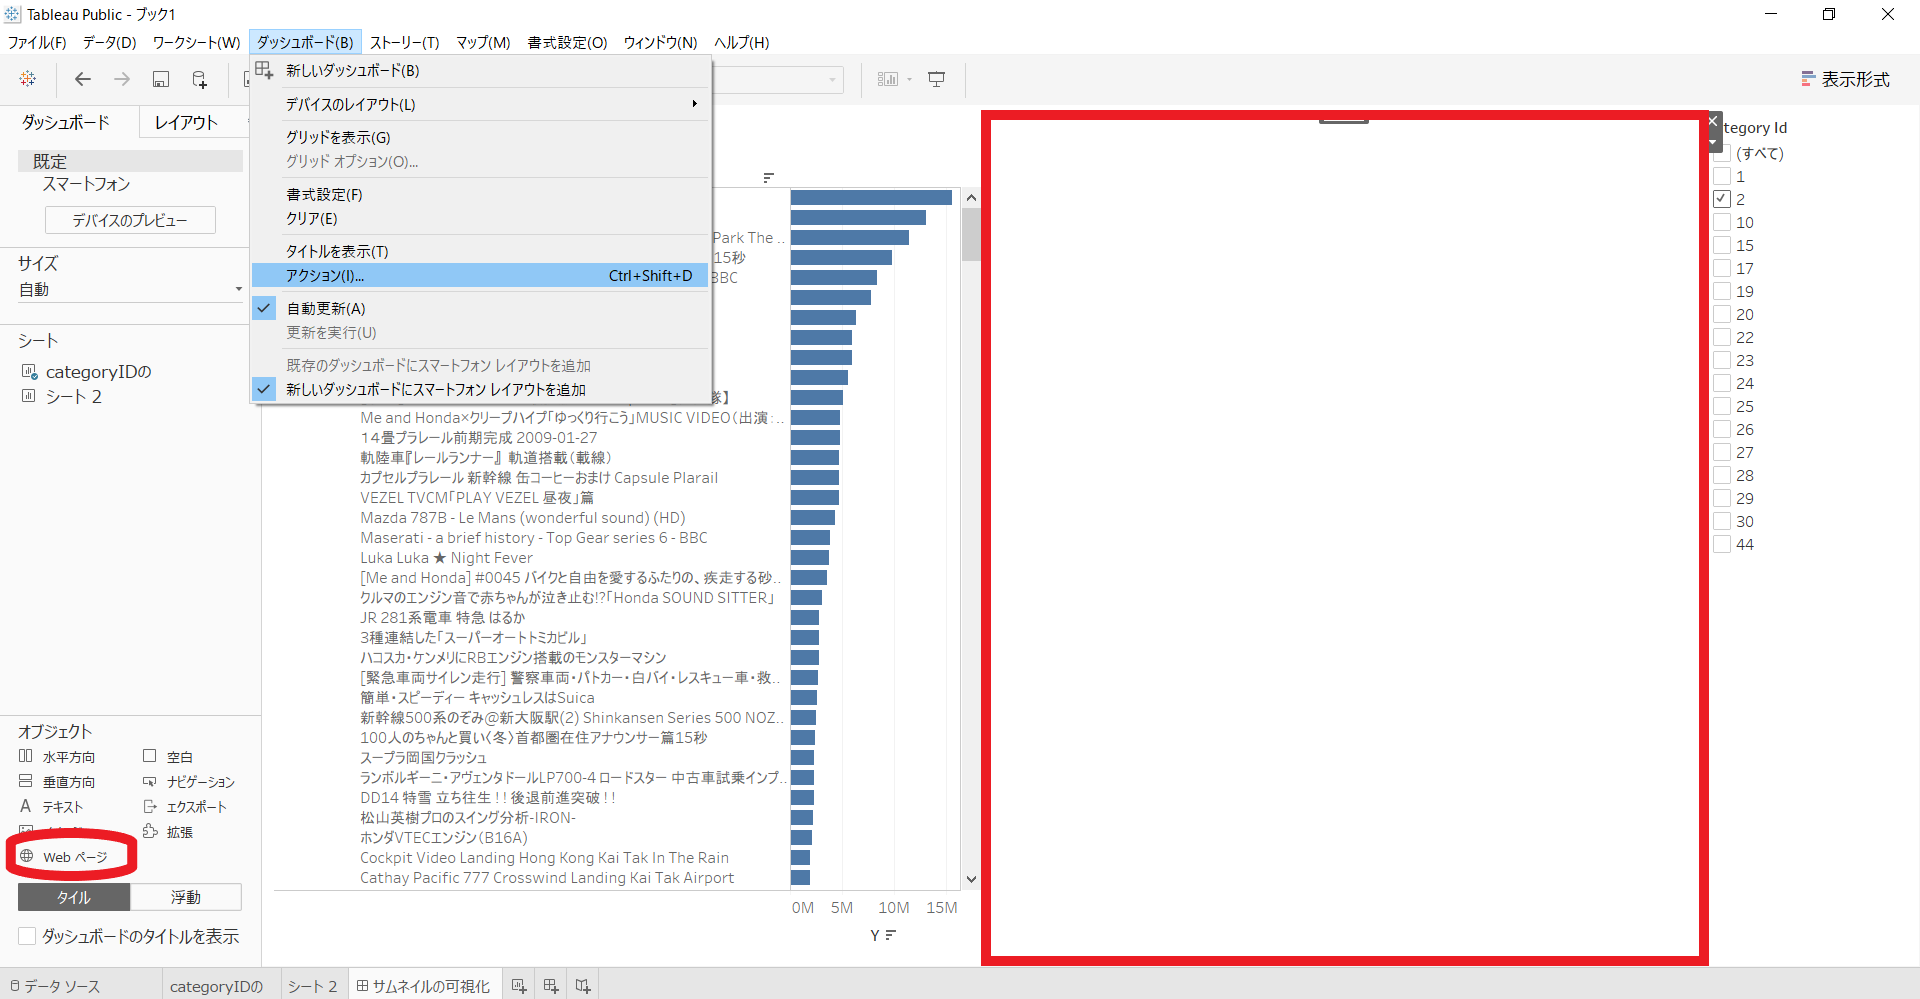Image resolution: width=1920 pixels, height=999 pixels.
Task: Check category Id 24 filter checkbox
Action: 1721,383
